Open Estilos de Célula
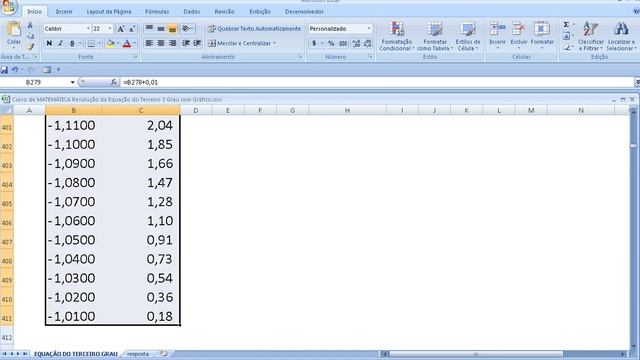The width and height of the screenshot is (640, 360). 468,36
